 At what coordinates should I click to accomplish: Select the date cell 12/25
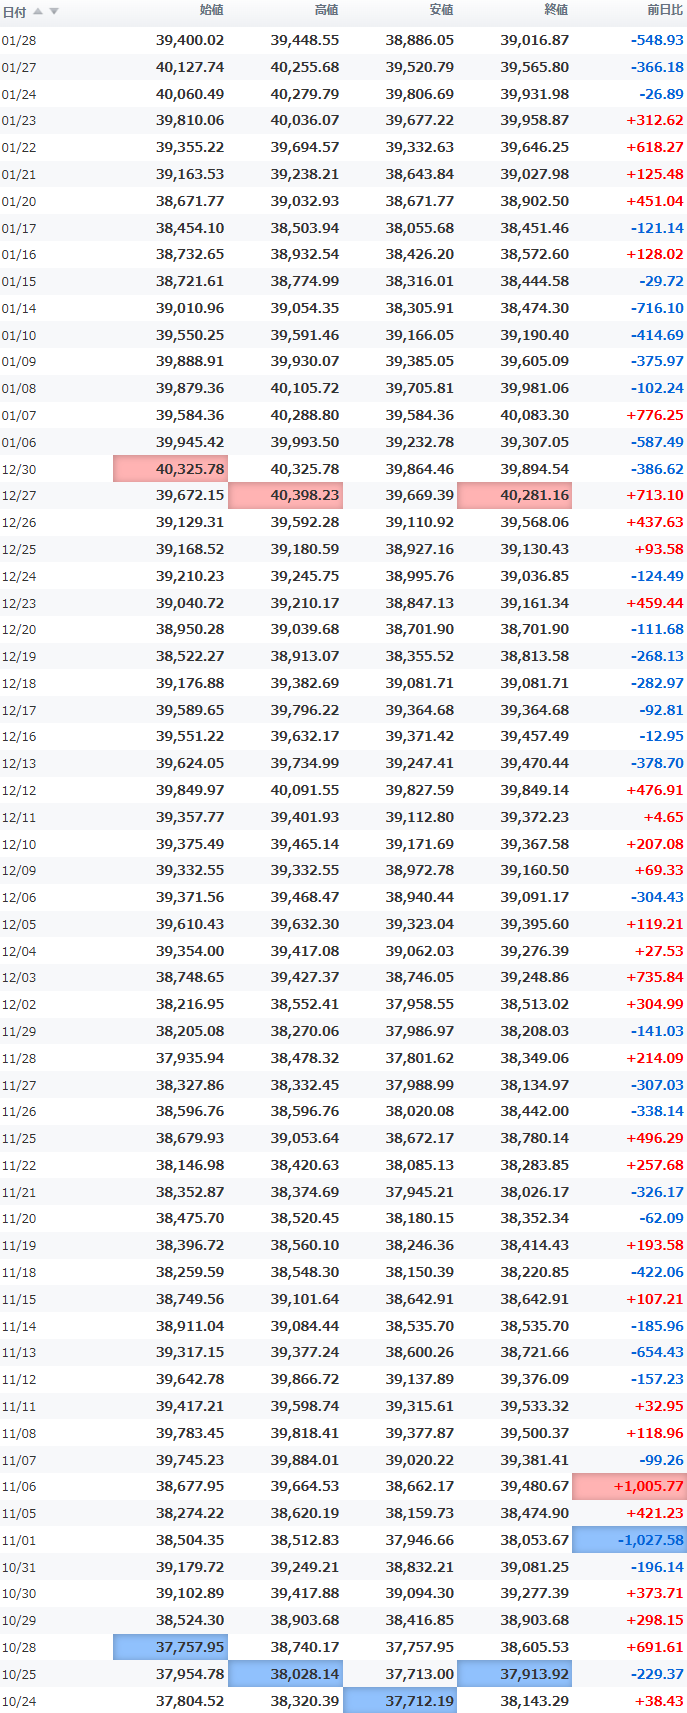pyautogui.click(x=19, y=550)
